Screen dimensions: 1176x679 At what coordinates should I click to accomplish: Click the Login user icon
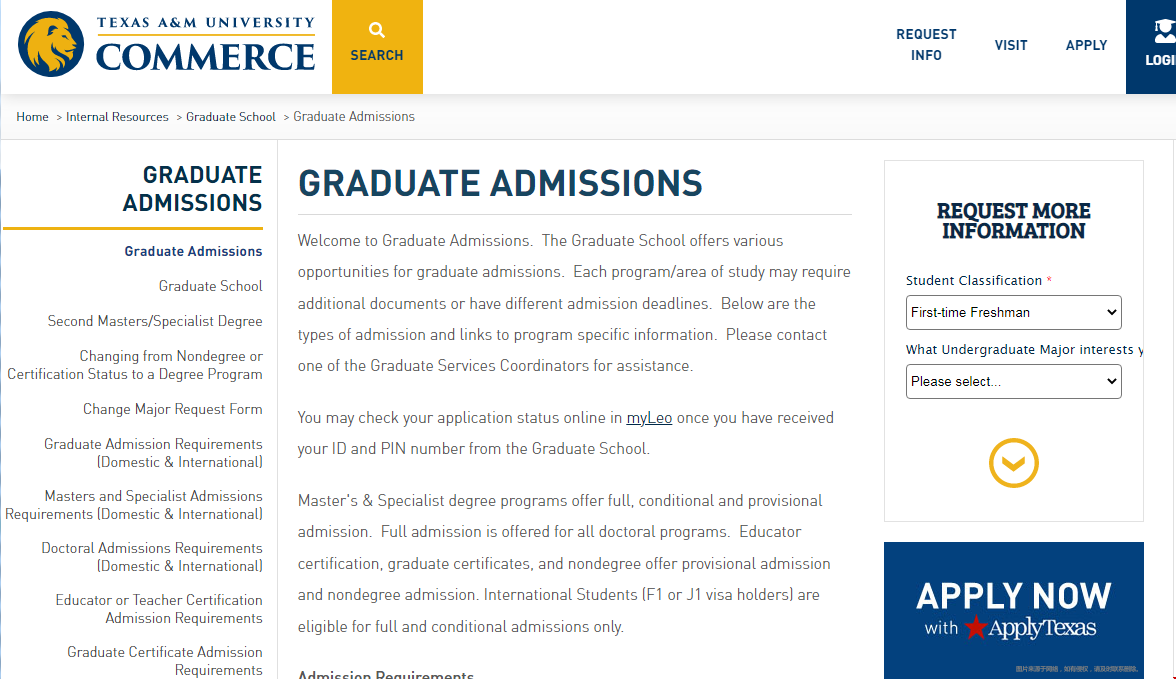pyautogui.click(x=1162, y=31)
